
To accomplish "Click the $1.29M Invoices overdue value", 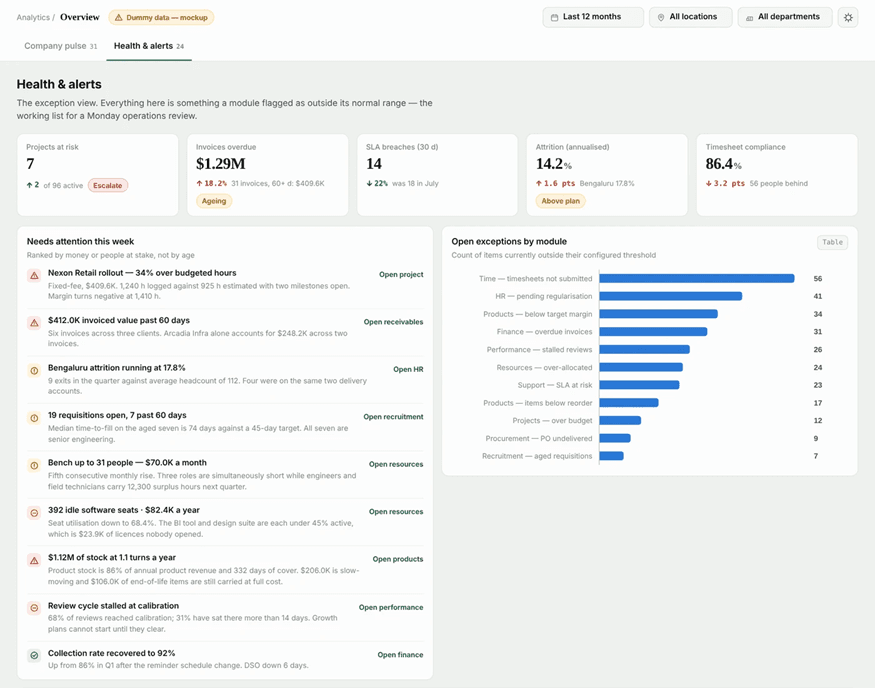I will pos(220,164).
